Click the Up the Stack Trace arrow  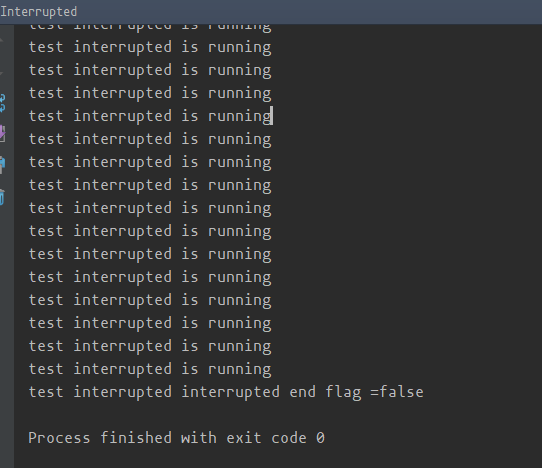tap(2, 41)
